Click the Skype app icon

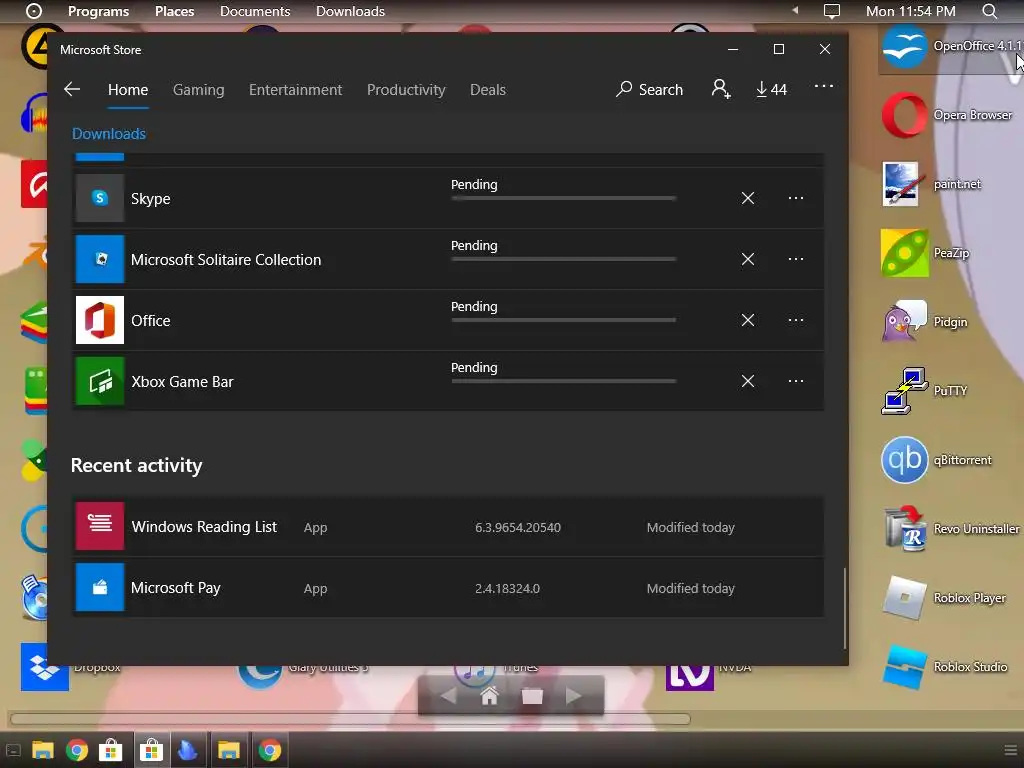pos(100,198)
